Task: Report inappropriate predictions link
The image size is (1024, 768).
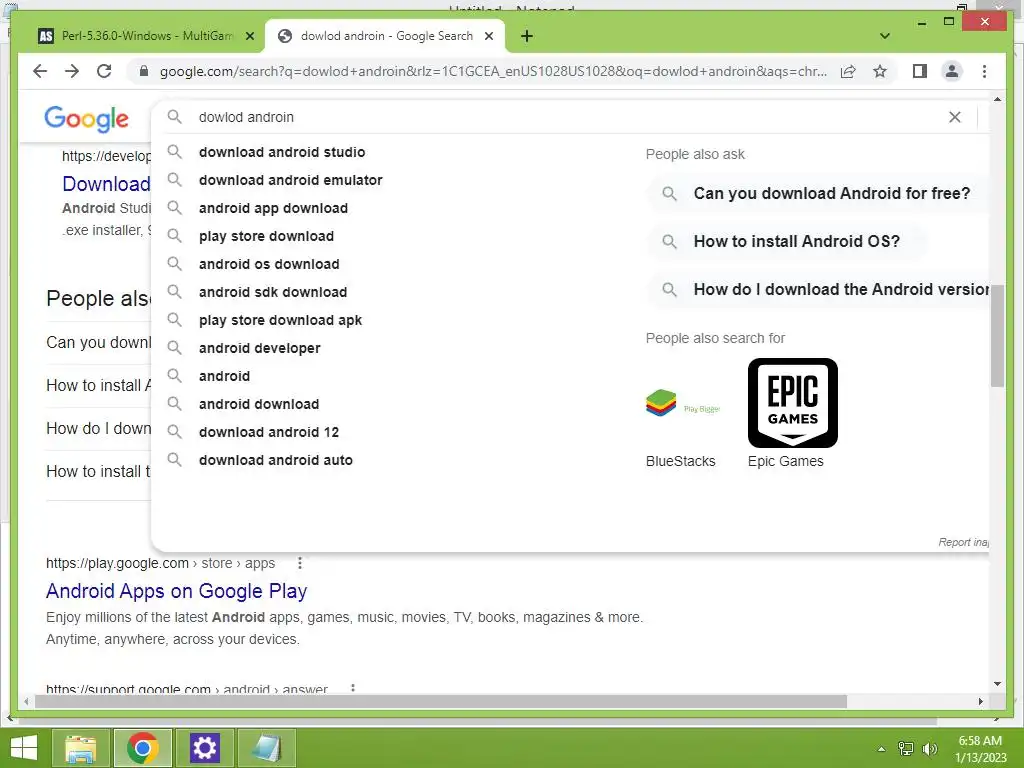Action: [x=963, y=542]
